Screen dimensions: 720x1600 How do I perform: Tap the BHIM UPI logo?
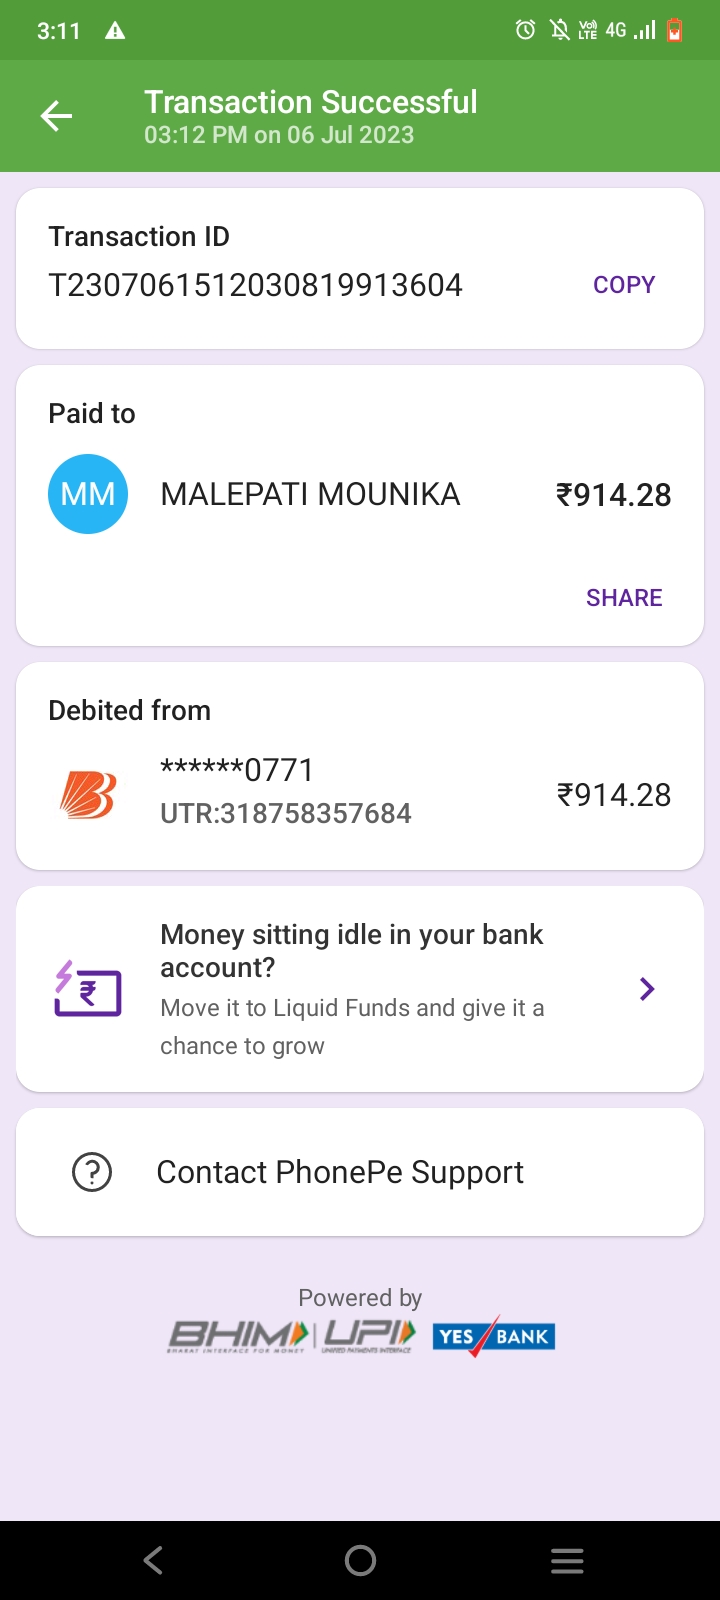(292, 1335)
